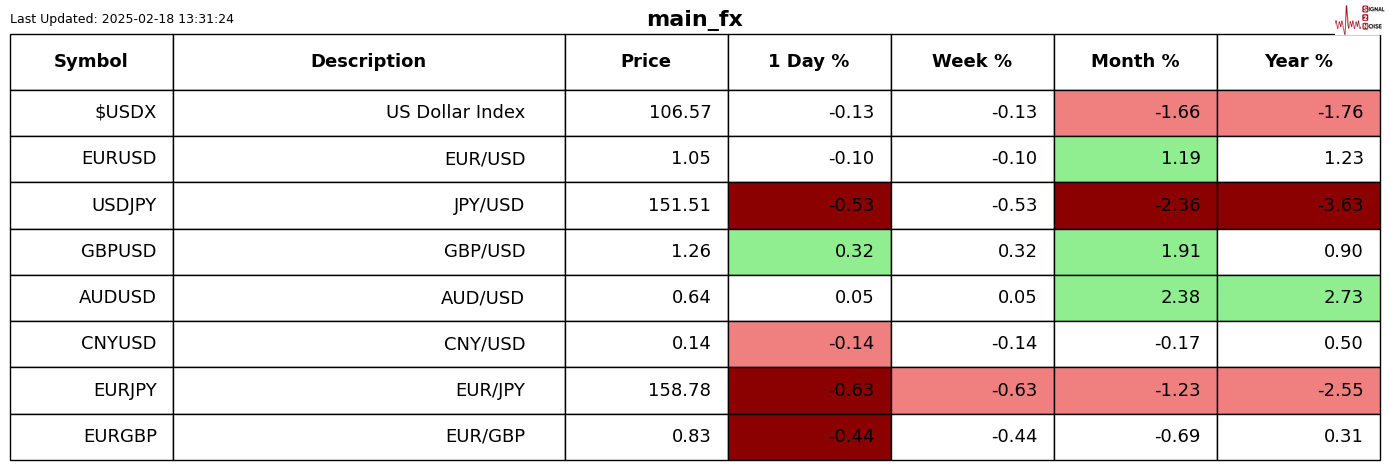This screenshot has width=1390, height=470.
Task: Click the EURJPY Week % red cell
Action: [972, 391]
